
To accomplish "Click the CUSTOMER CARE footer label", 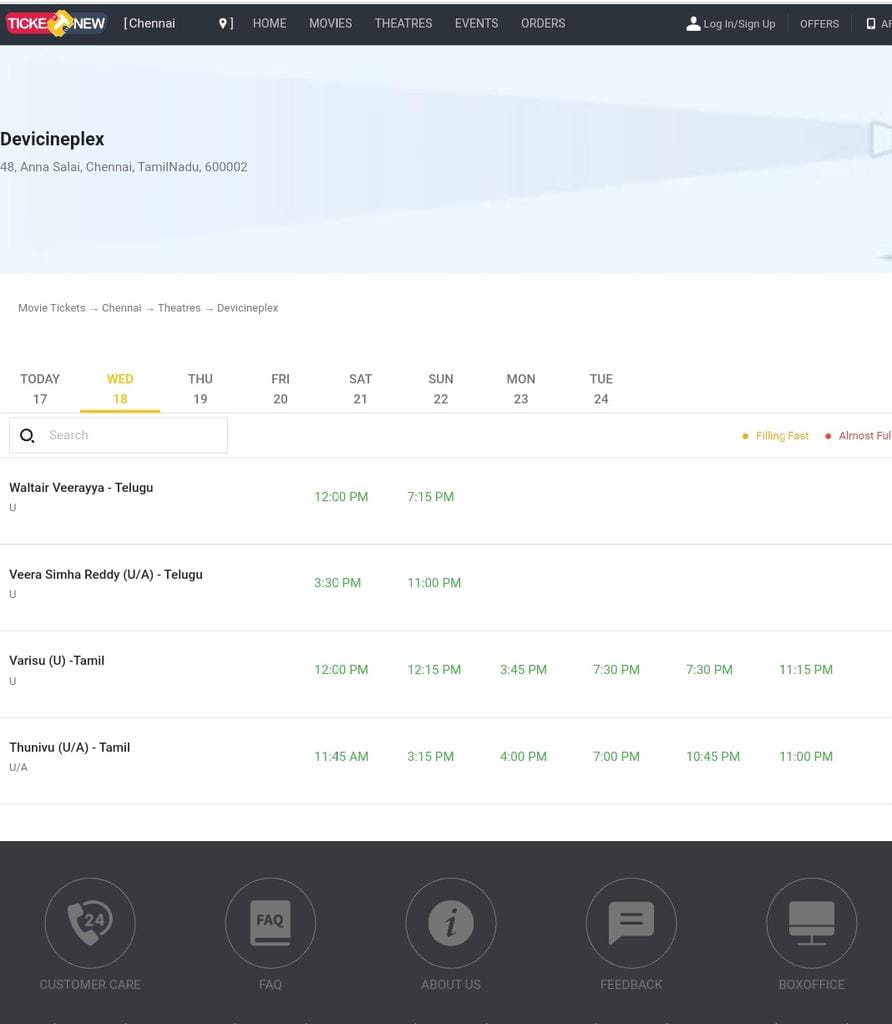I will tap(90, 985).
